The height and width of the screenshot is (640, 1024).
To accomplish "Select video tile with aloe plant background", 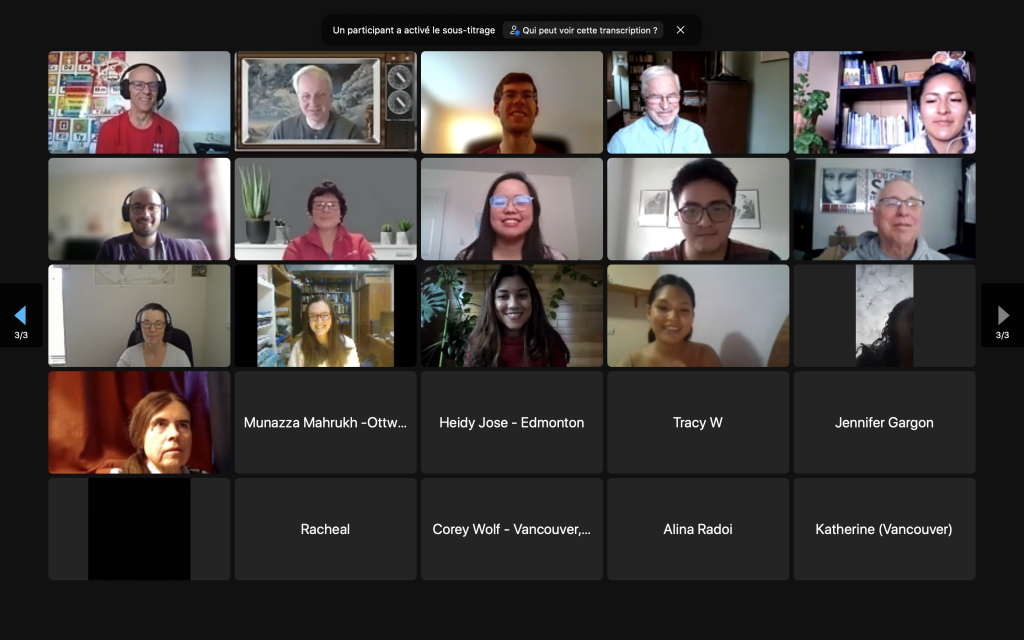I will point(325,209).
